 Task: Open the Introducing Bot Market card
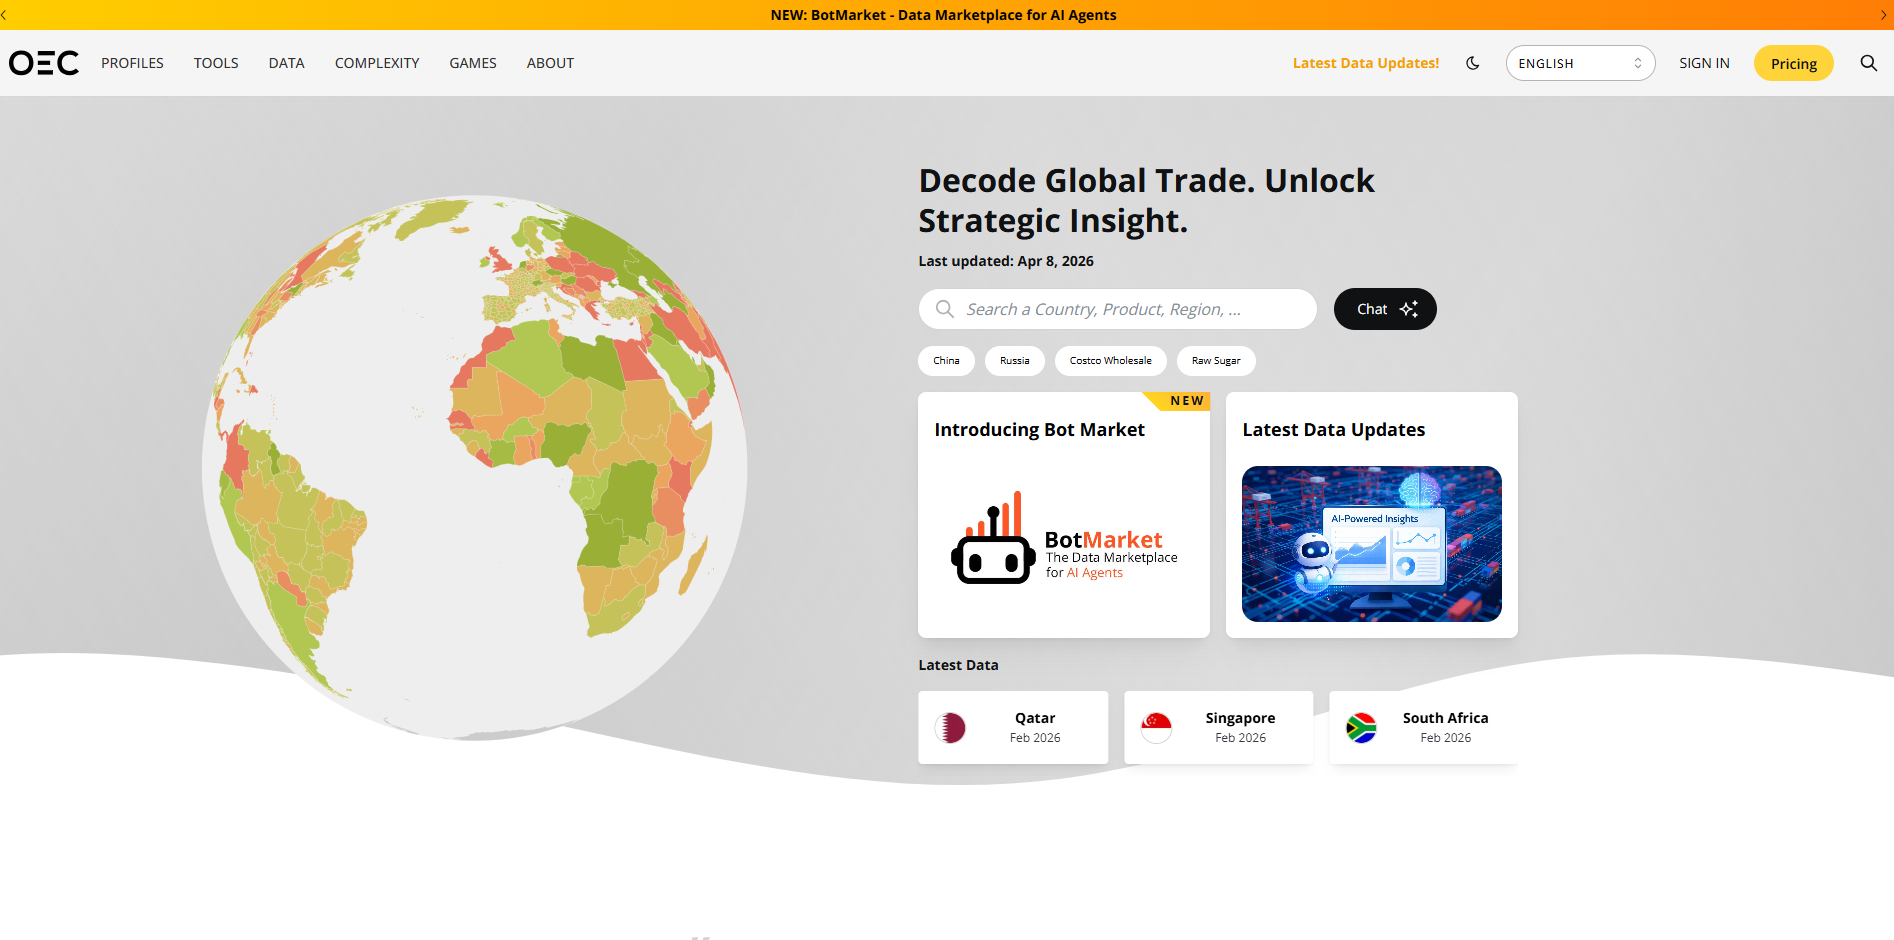(1064, 515)
